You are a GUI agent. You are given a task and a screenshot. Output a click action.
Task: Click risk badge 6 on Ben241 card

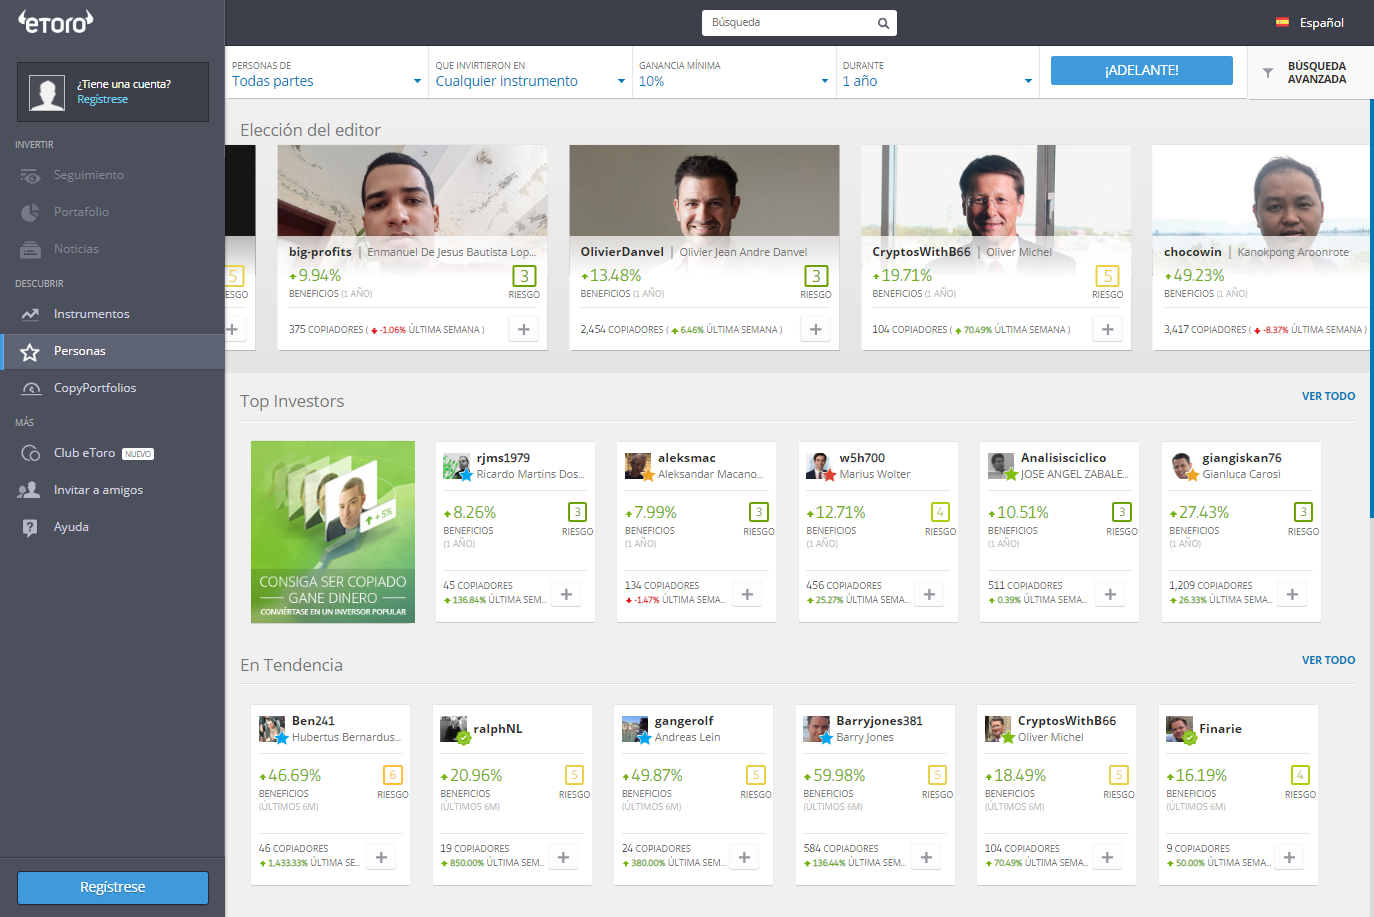click(393, 775)
